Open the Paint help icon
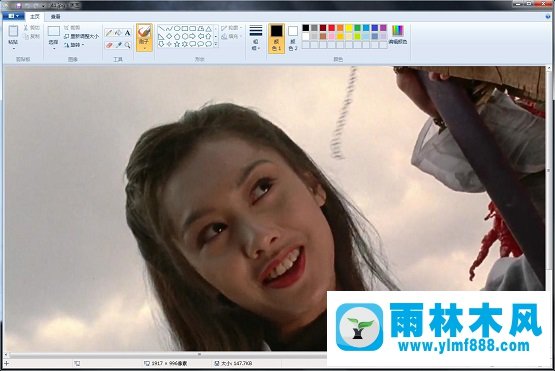The height and width of the screenshot is (371, 555). pyautogui.click(x=549, y=17)
